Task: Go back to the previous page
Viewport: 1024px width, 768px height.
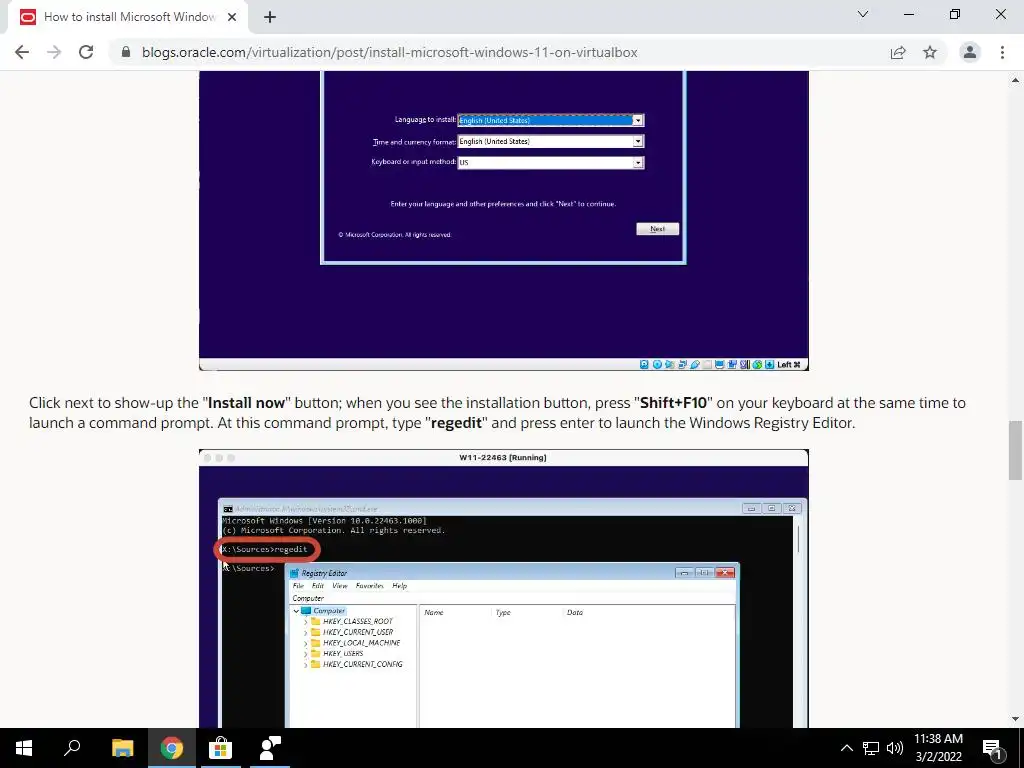Action: point(22,52)
